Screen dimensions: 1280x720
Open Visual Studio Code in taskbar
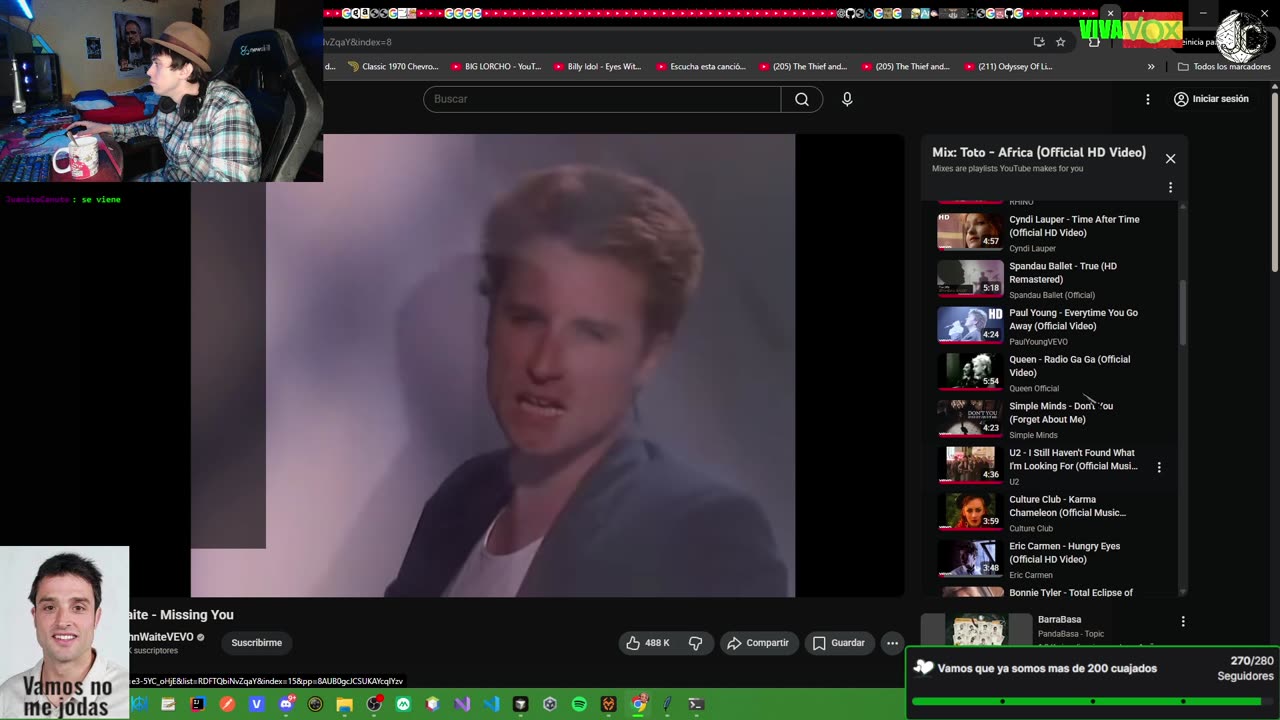coord(491,704)
